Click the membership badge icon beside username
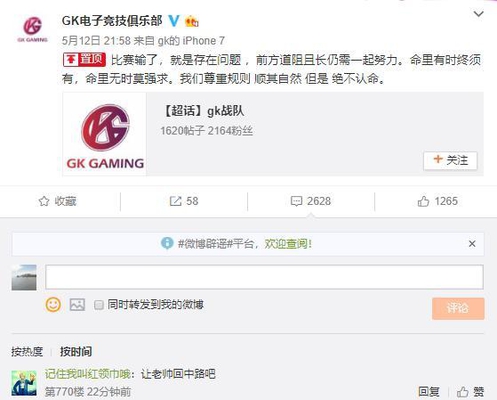 pyautogui.click(x=192, y=22)
